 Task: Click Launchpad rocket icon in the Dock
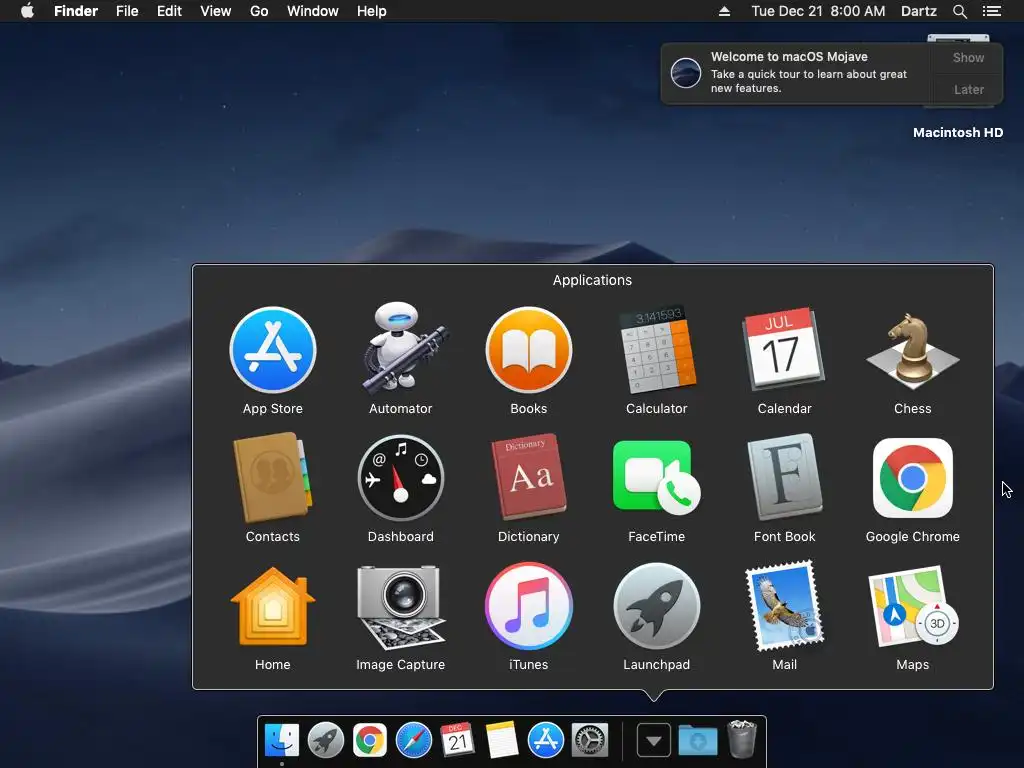click(325, 741)
